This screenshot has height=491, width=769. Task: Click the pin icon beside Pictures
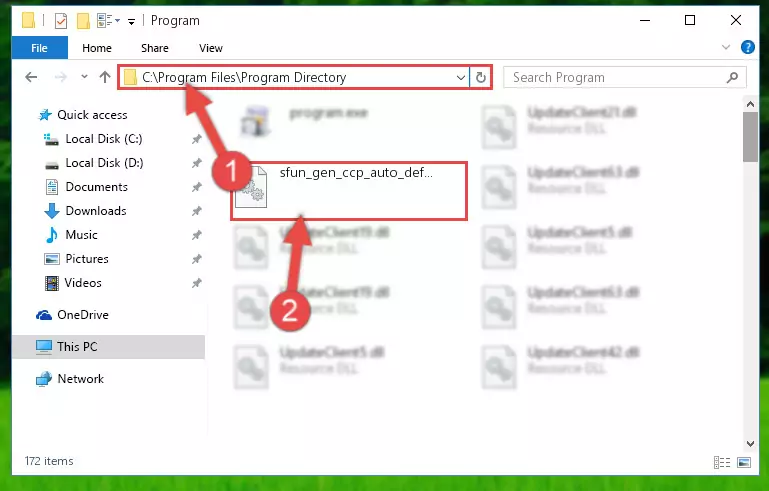click(197, 259)
